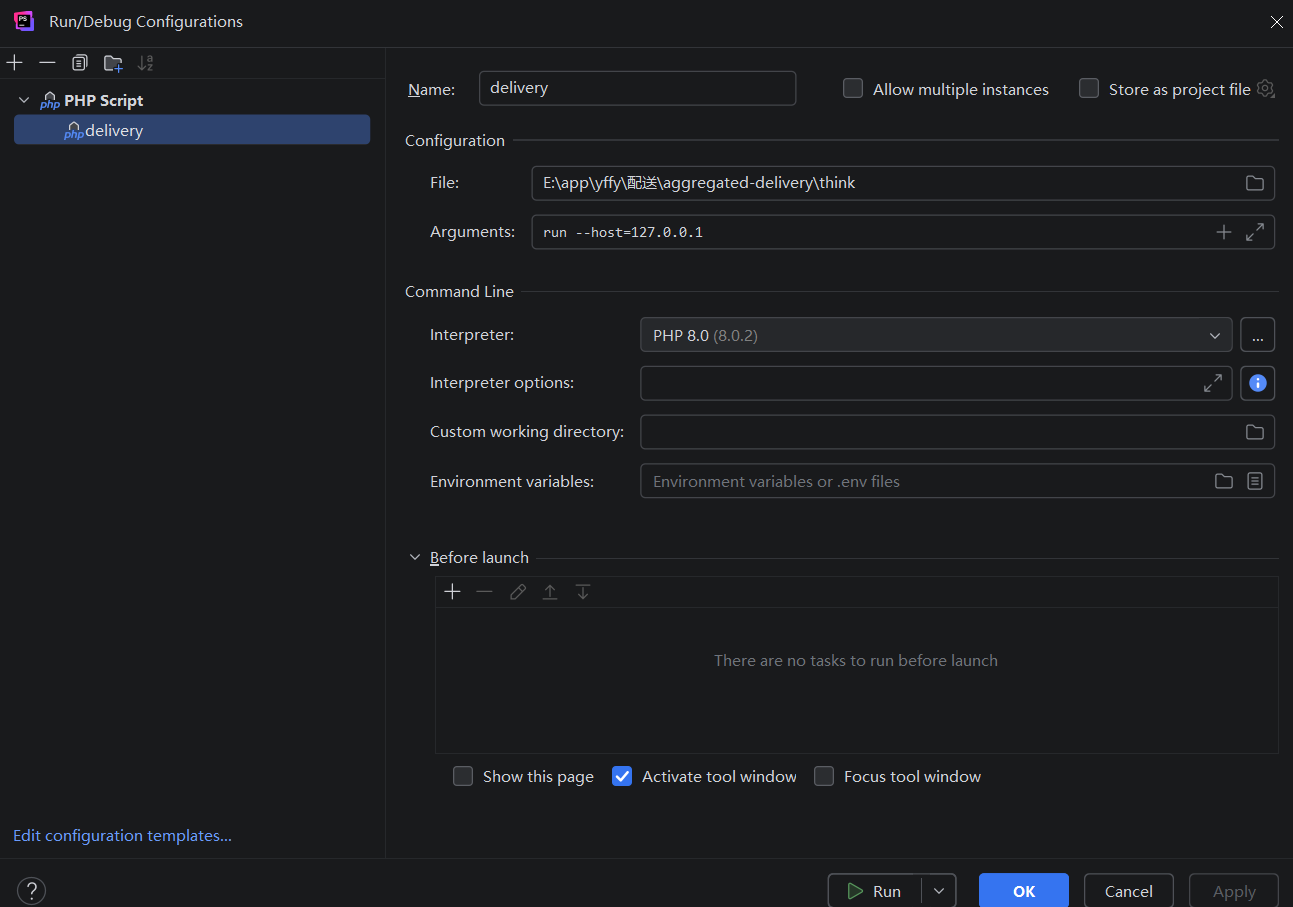Uncheck Activate tool window
The height and width of the screenshot is (907, 1293).
(622, 777)
